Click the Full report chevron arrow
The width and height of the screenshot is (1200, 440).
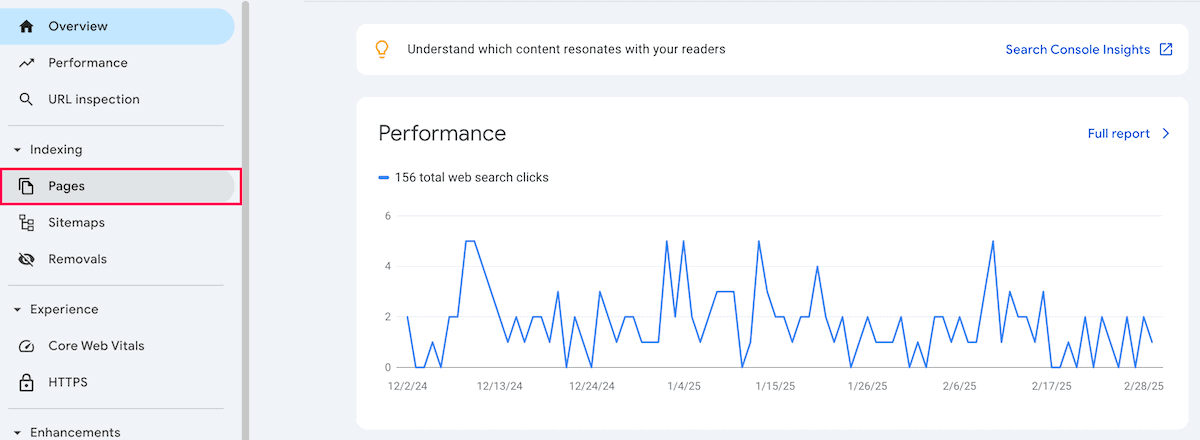[1166, 134]
